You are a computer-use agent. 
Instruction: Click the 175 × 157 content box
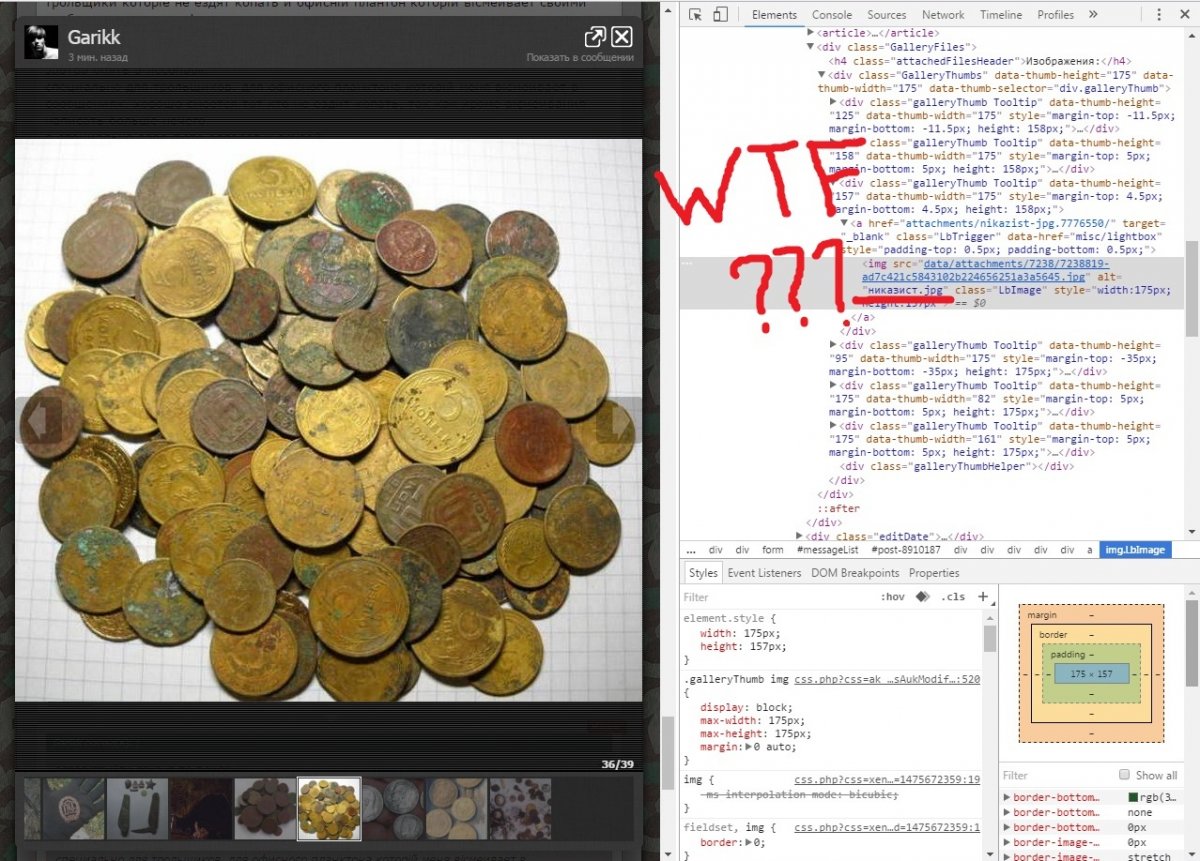point(1091,674)
